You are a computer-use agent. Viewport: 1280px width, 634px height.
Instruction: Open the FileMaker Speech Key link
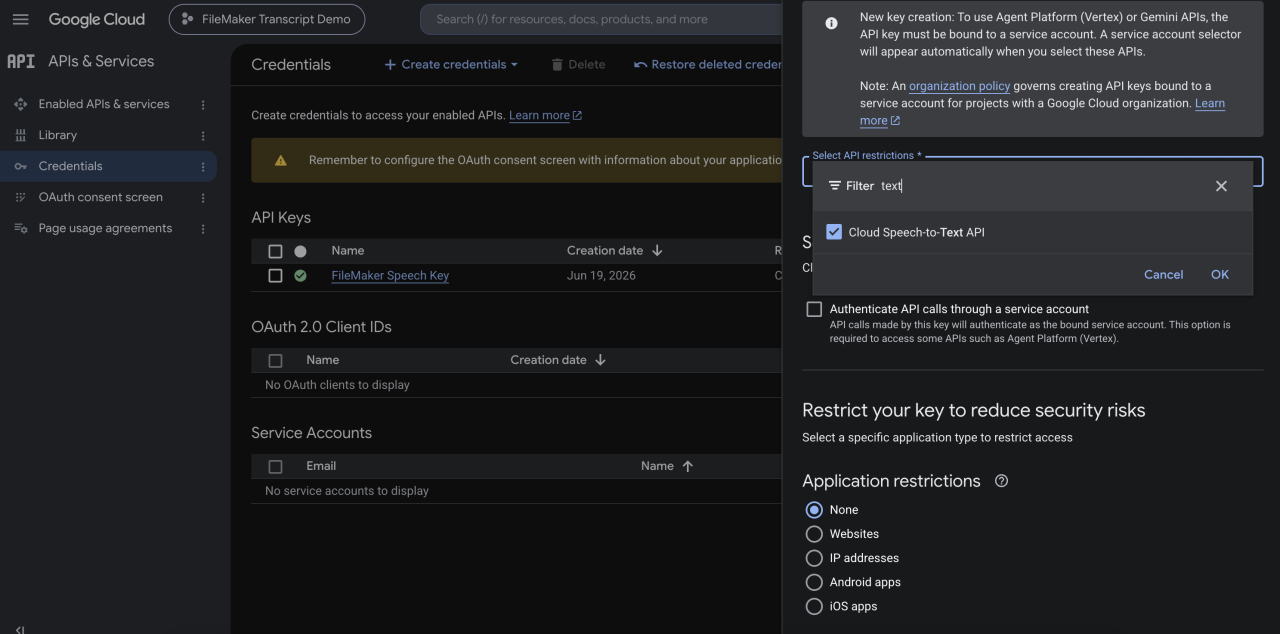tap(390, 276)
